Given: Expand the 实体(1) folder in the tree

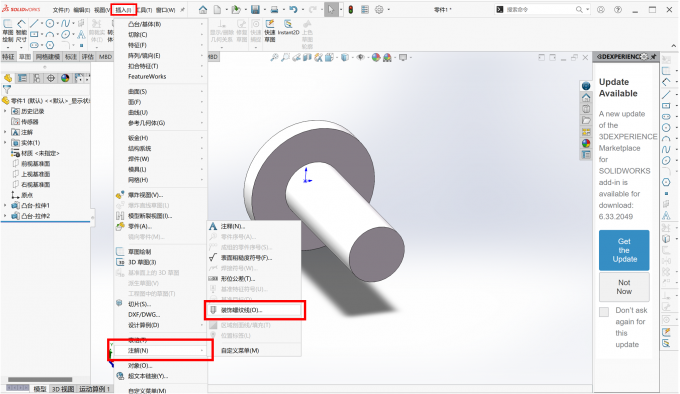Looking at the screenshot, I should point(5,143).
